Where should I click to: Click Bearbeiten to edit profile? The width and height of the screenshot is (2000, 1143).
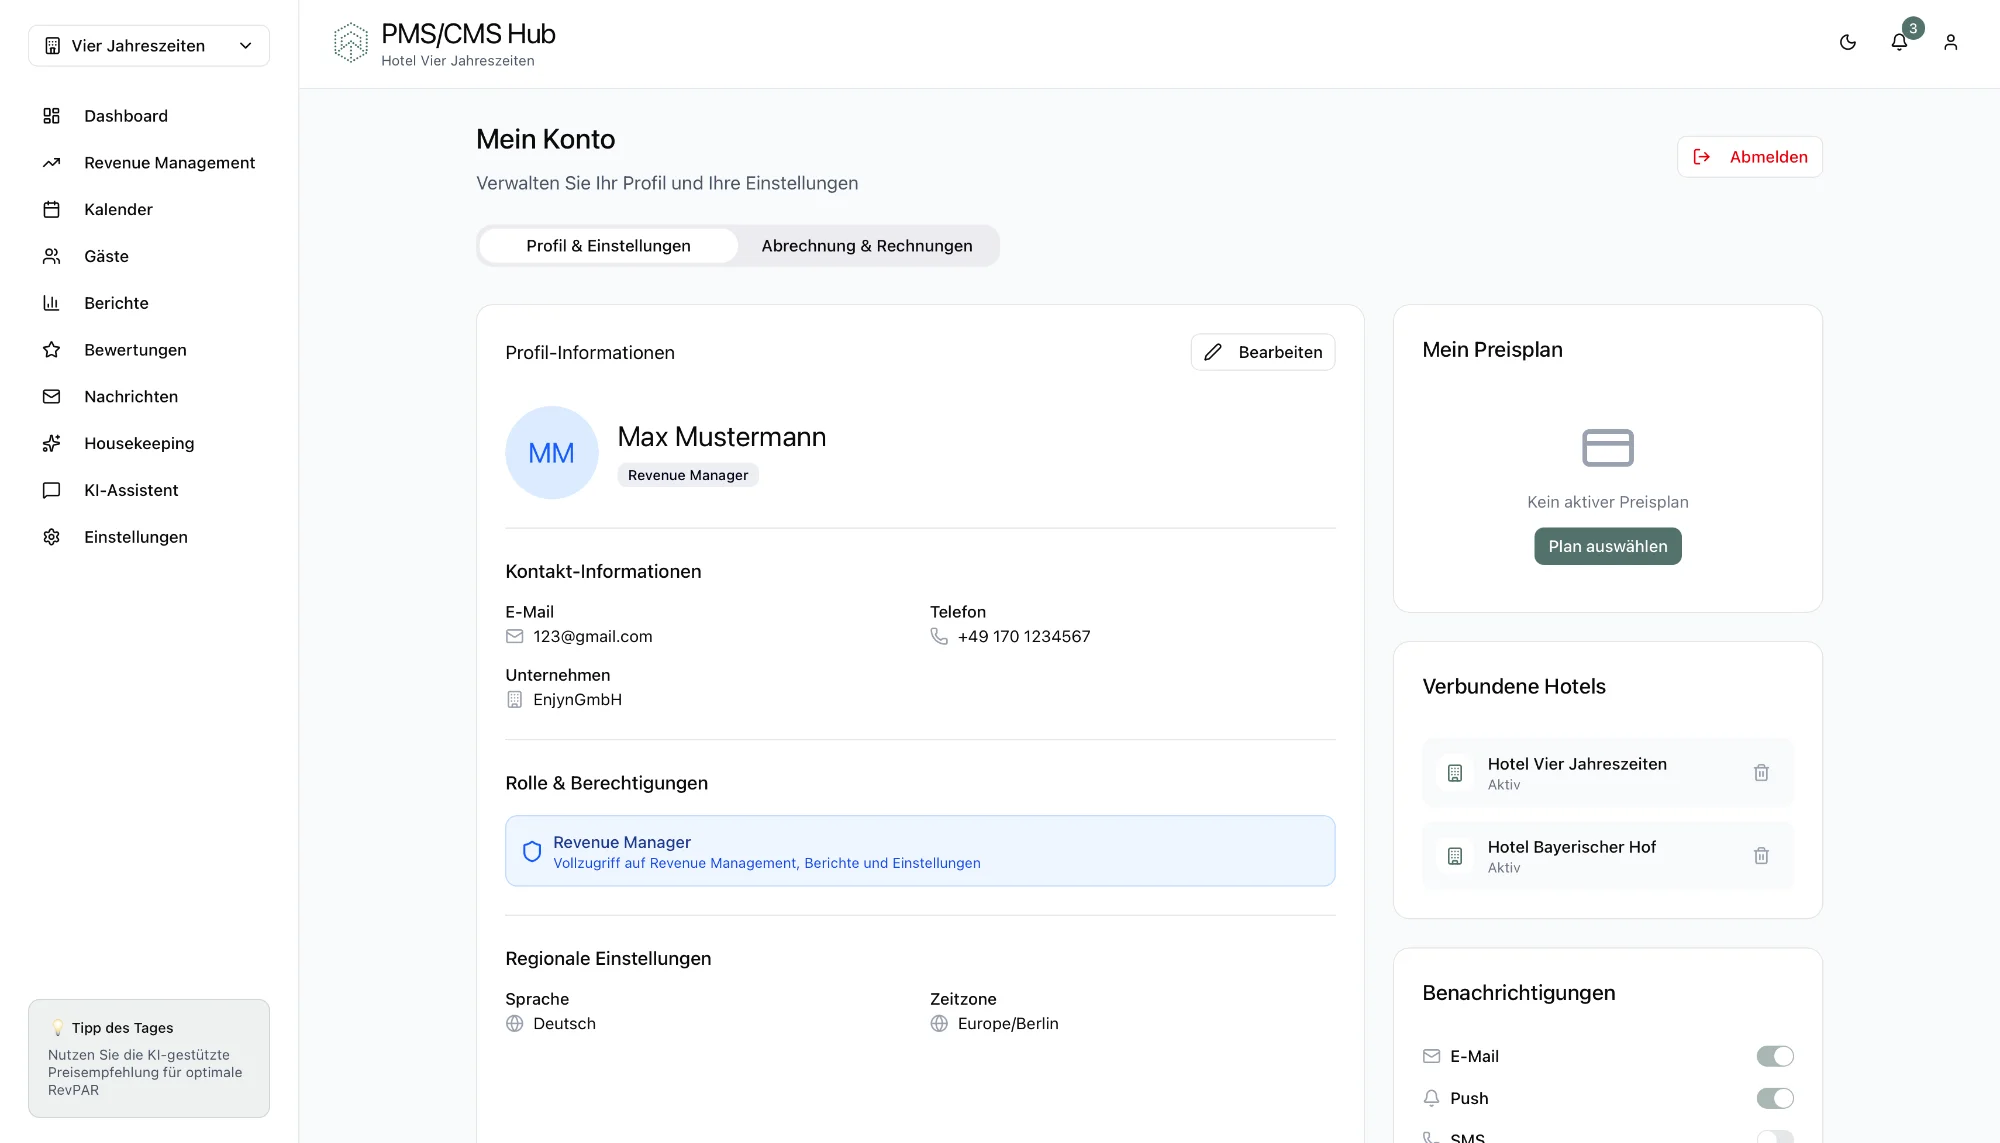[1262, 352]
